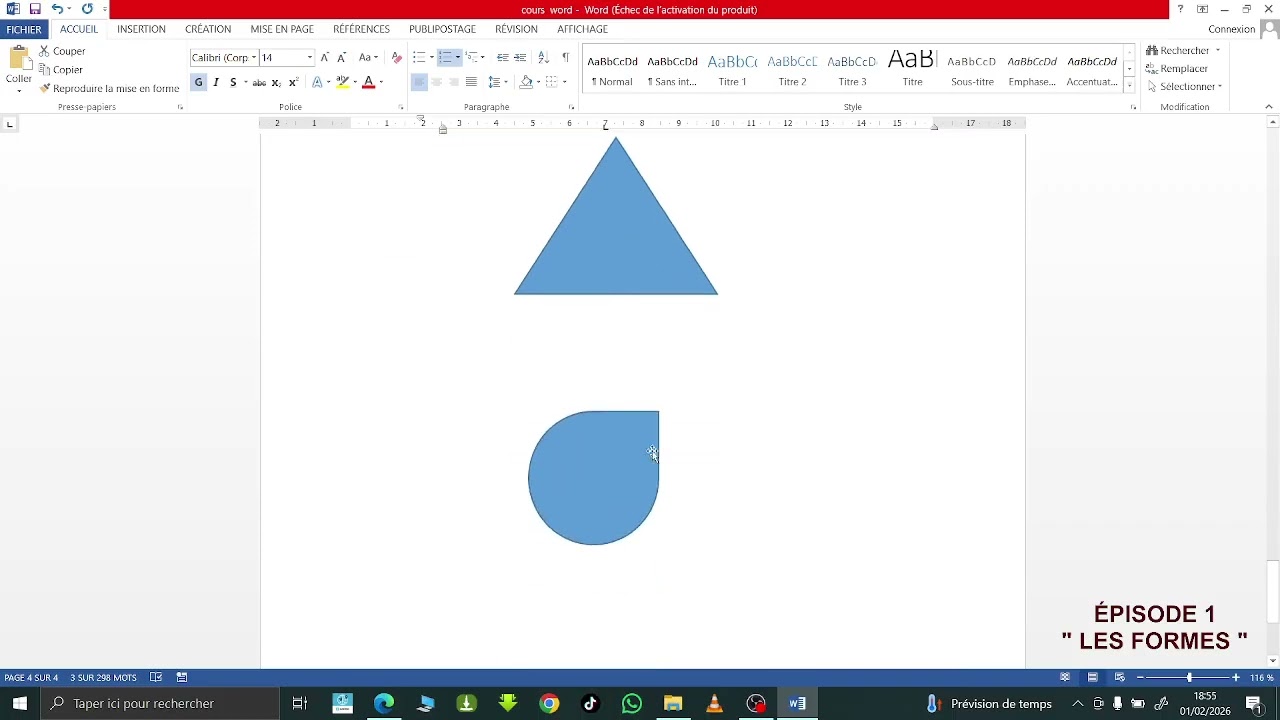
Task: Expand the styles gallery with the More arrow
Action: (1129, 86)
